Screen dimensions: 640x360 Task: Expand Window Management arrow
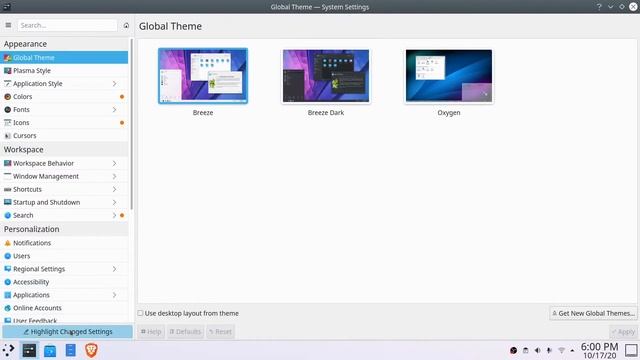point(114,176)
